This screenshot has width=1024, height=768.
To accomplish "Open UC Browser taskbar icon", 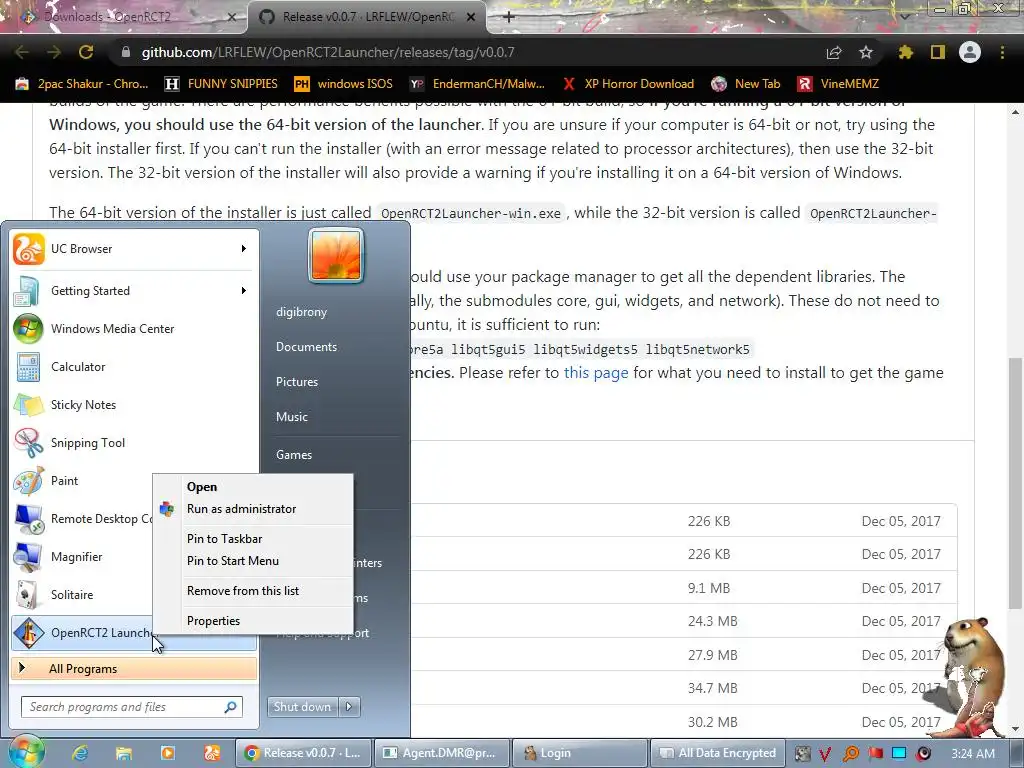I will coord(212,753).
